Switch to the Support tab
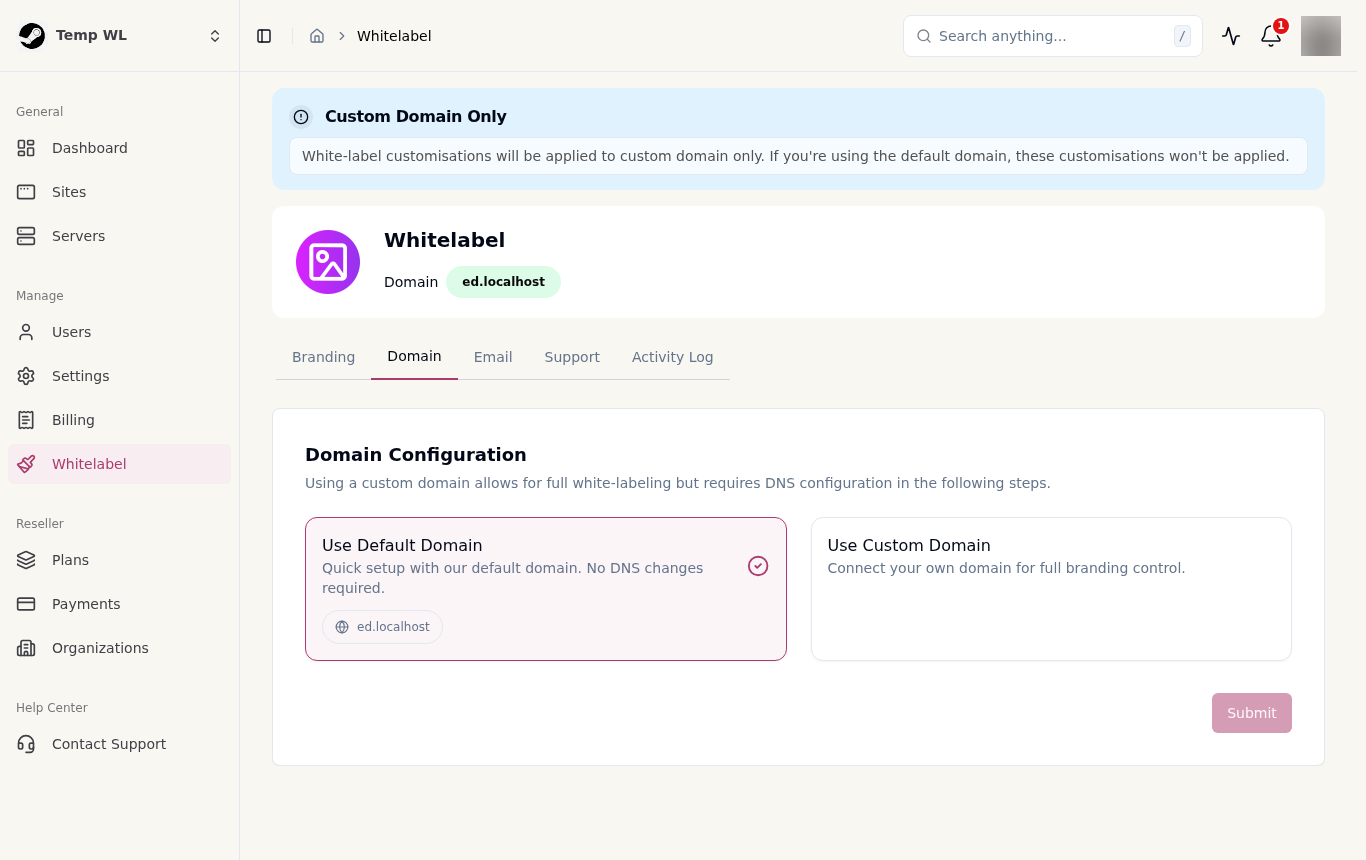 point(572,357)
